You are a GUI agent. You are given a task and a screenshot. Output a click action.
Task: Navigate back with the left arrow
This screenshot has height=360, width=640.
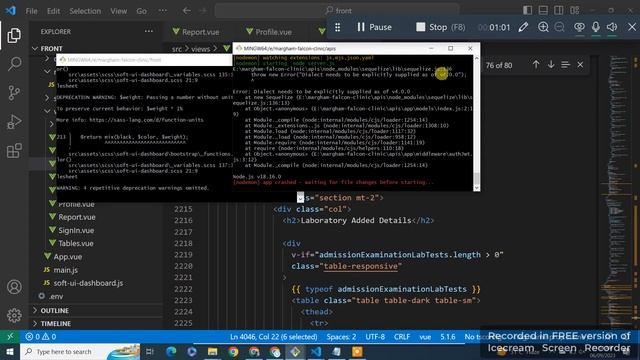pos(187,11)
